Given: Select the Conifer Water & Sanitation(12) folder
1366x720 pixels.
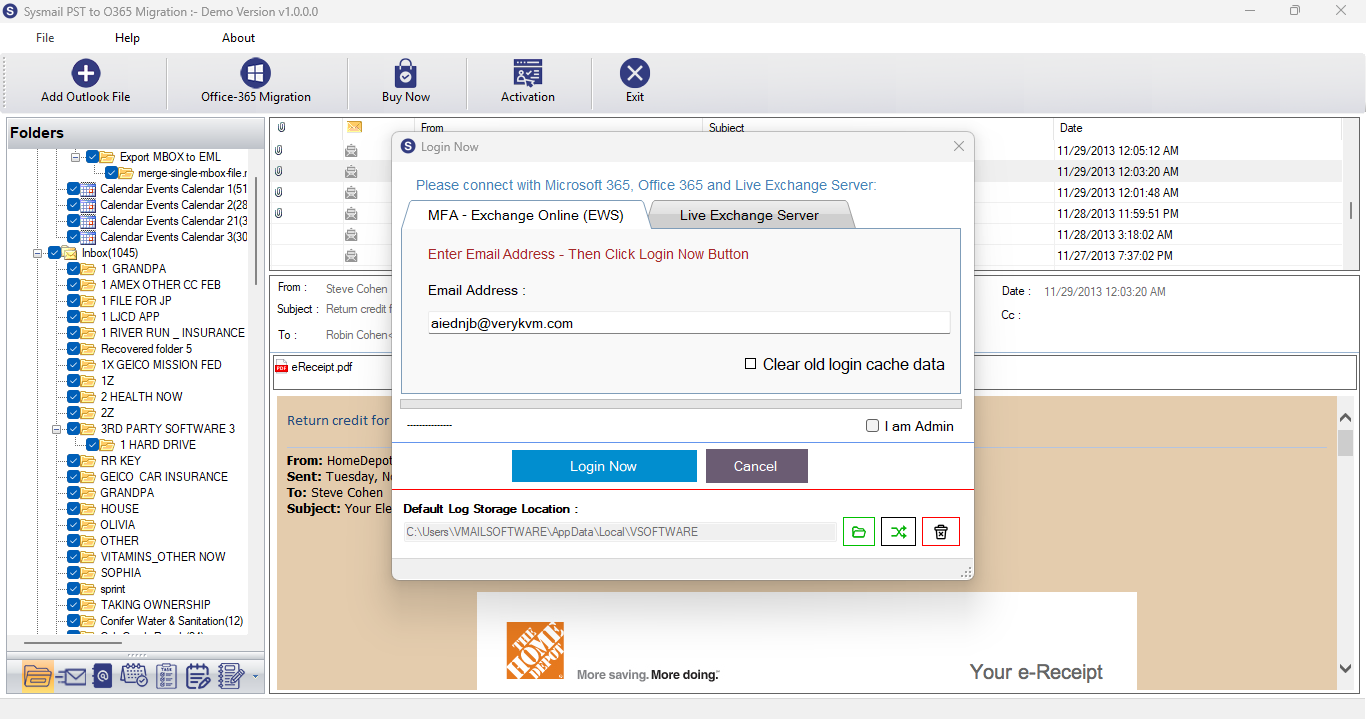Looking at the screenshot, I should (x=171, y=621).
